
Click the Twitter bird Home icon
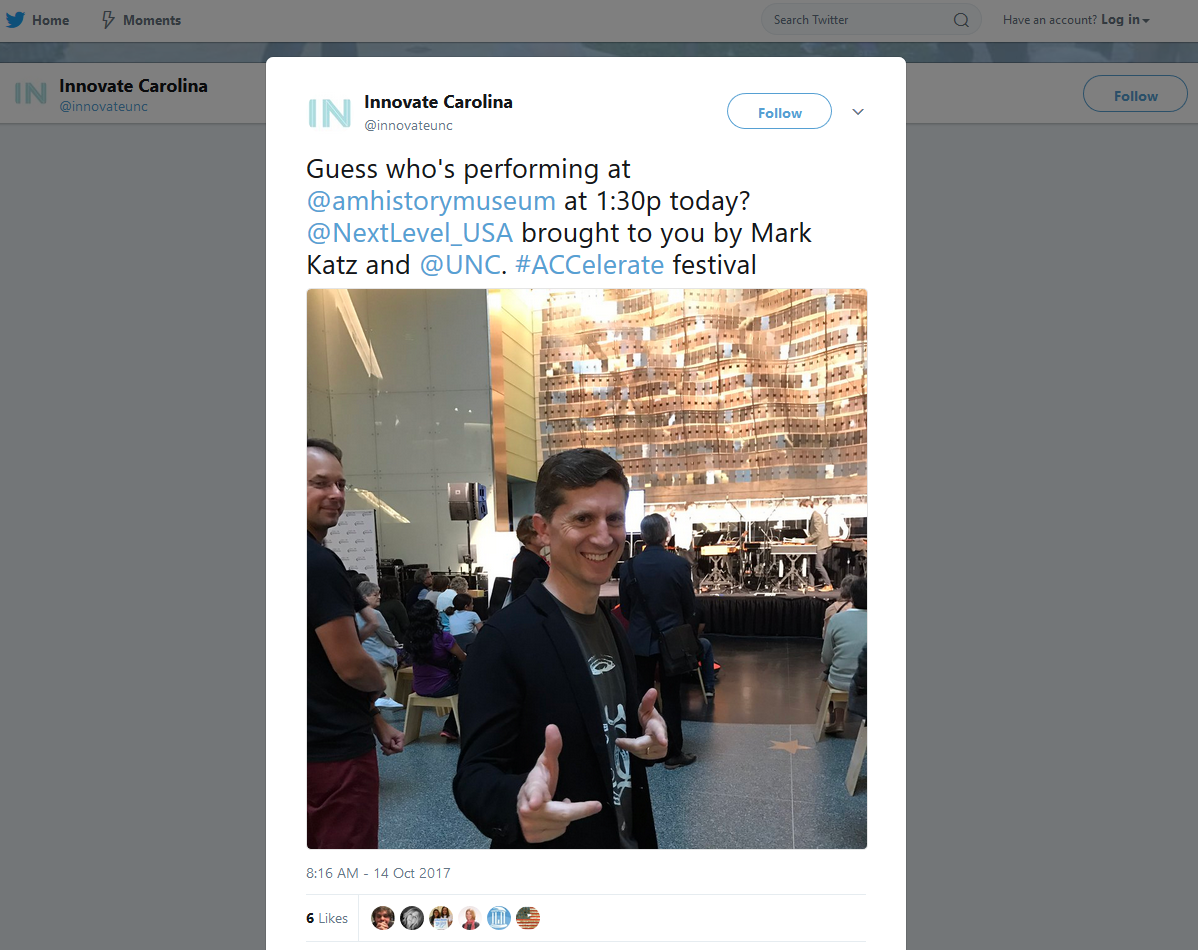click(15, 20)
